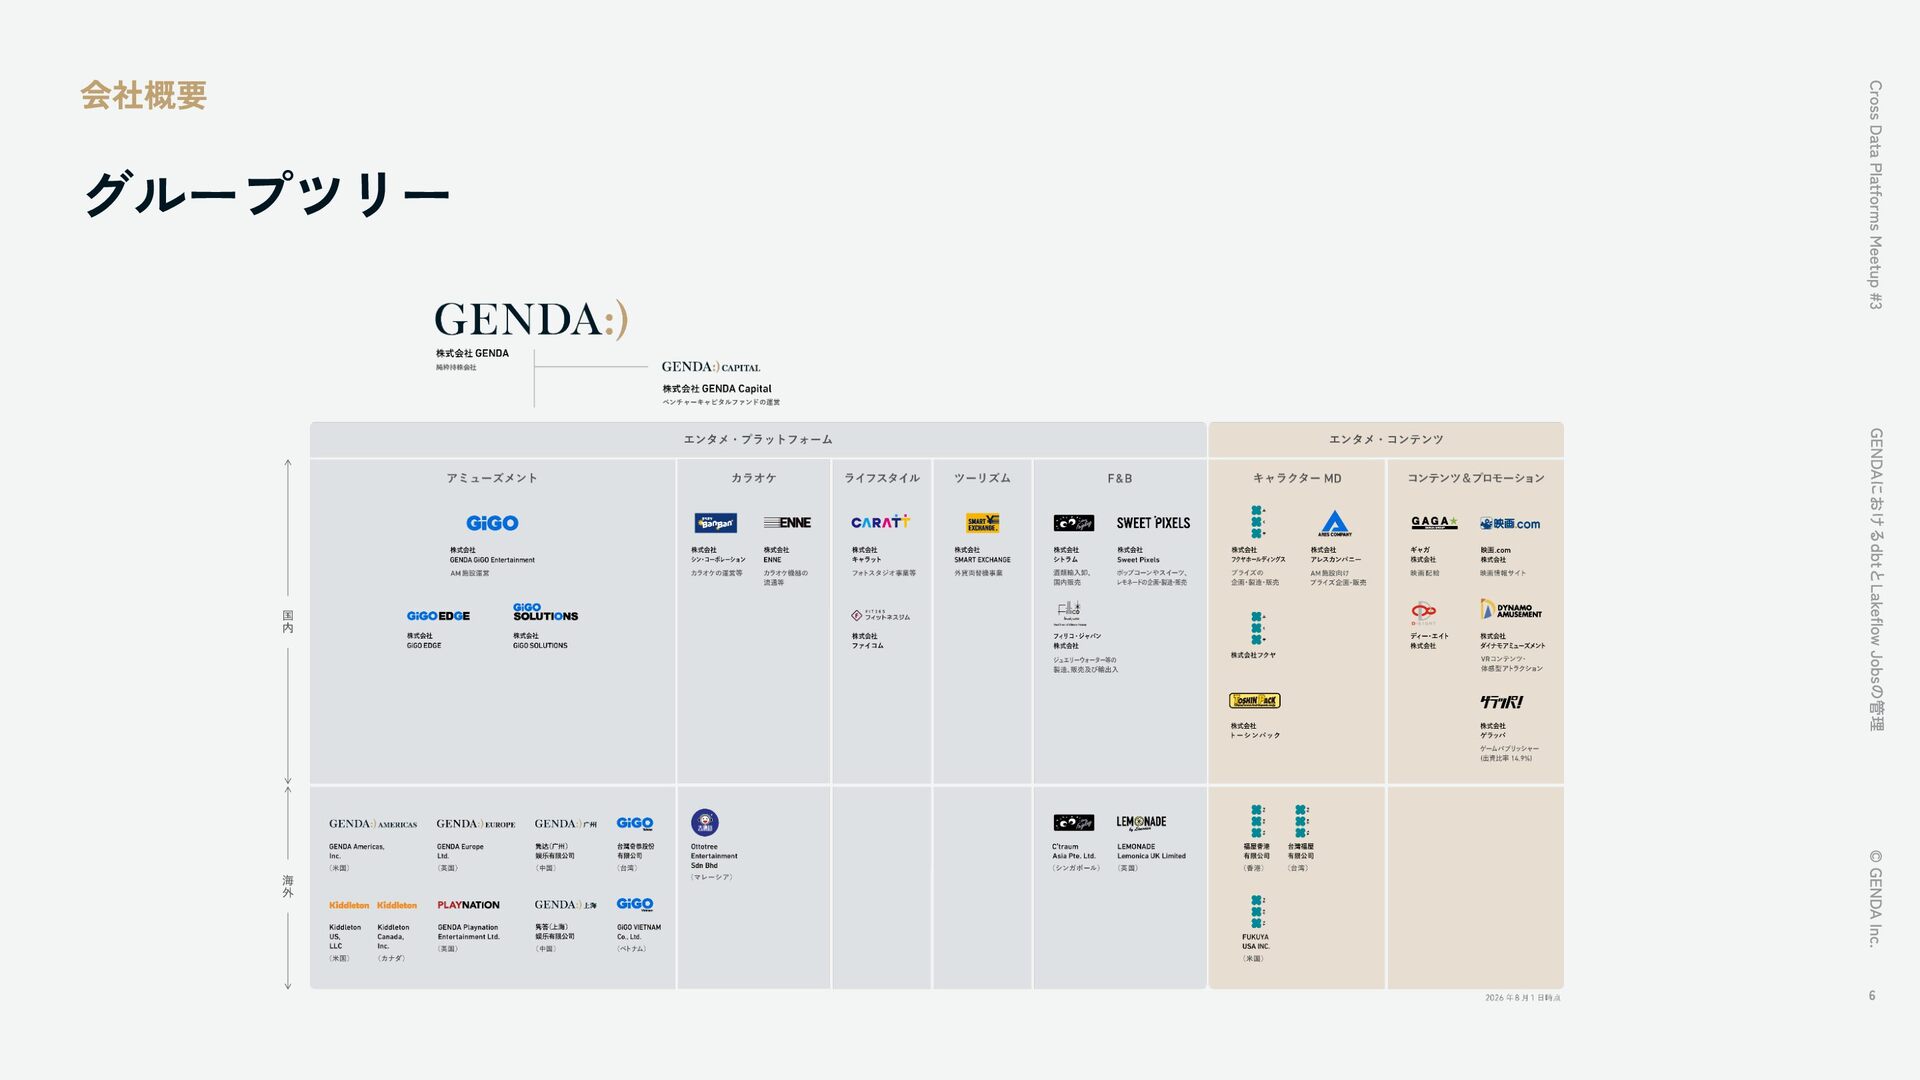This screenshot has width=1920, height=1080.
Task: Click the キャラクター MD column heading
Action: tap(1297, 479)
